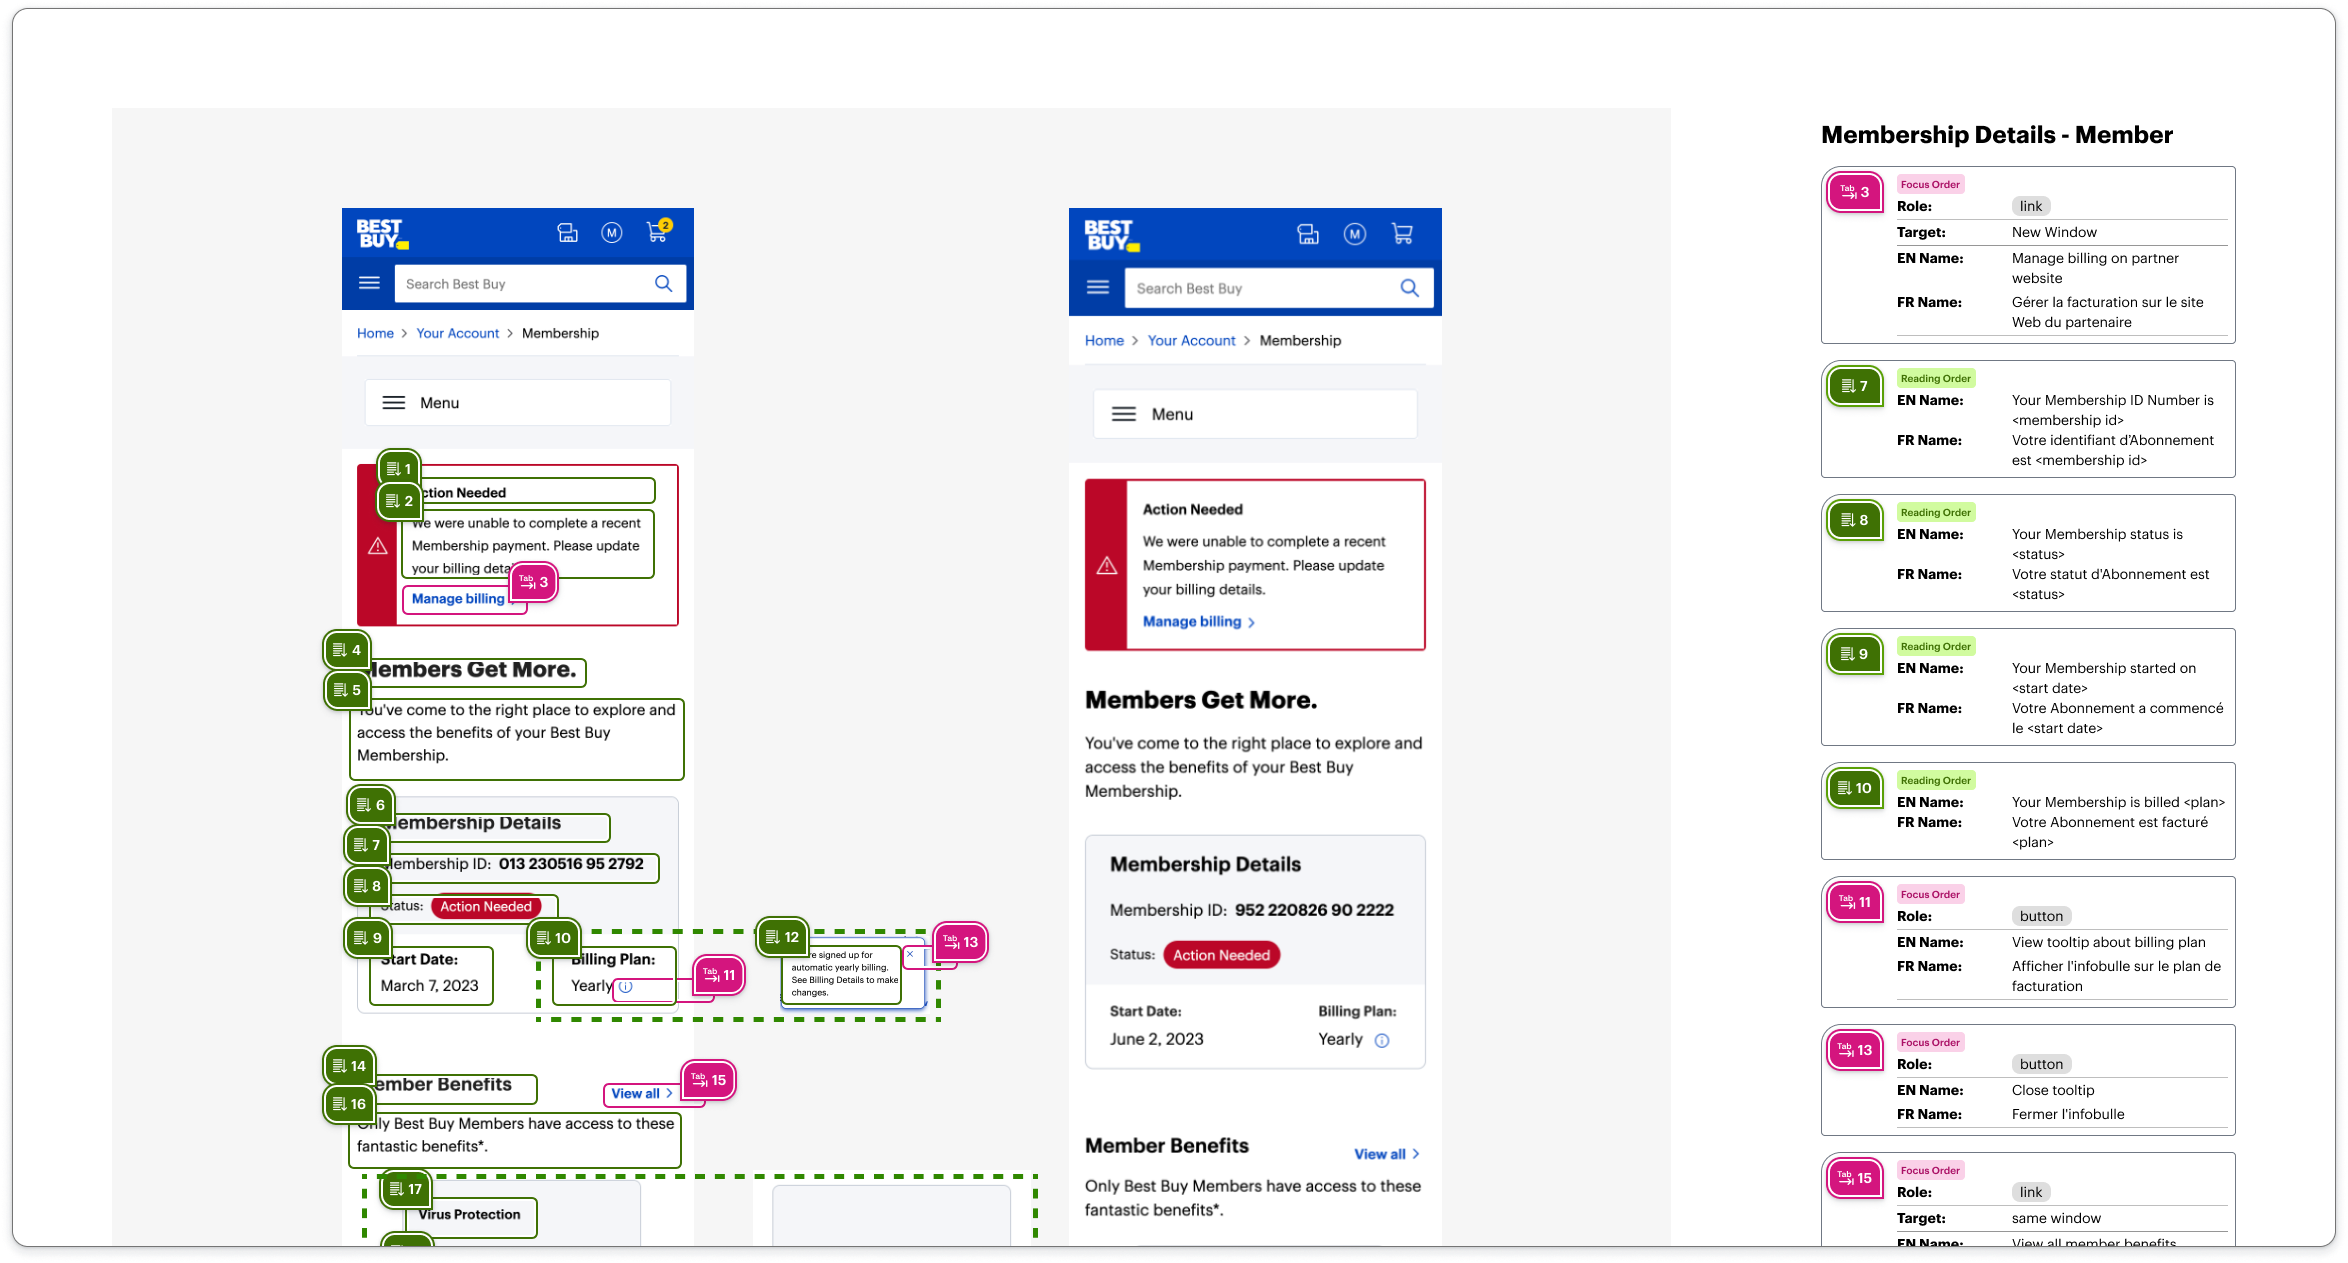Click the View all chevron in the clean mockup
The height and width of the screenshot is (1263, 2348).
click(x=1416, y=1155)
